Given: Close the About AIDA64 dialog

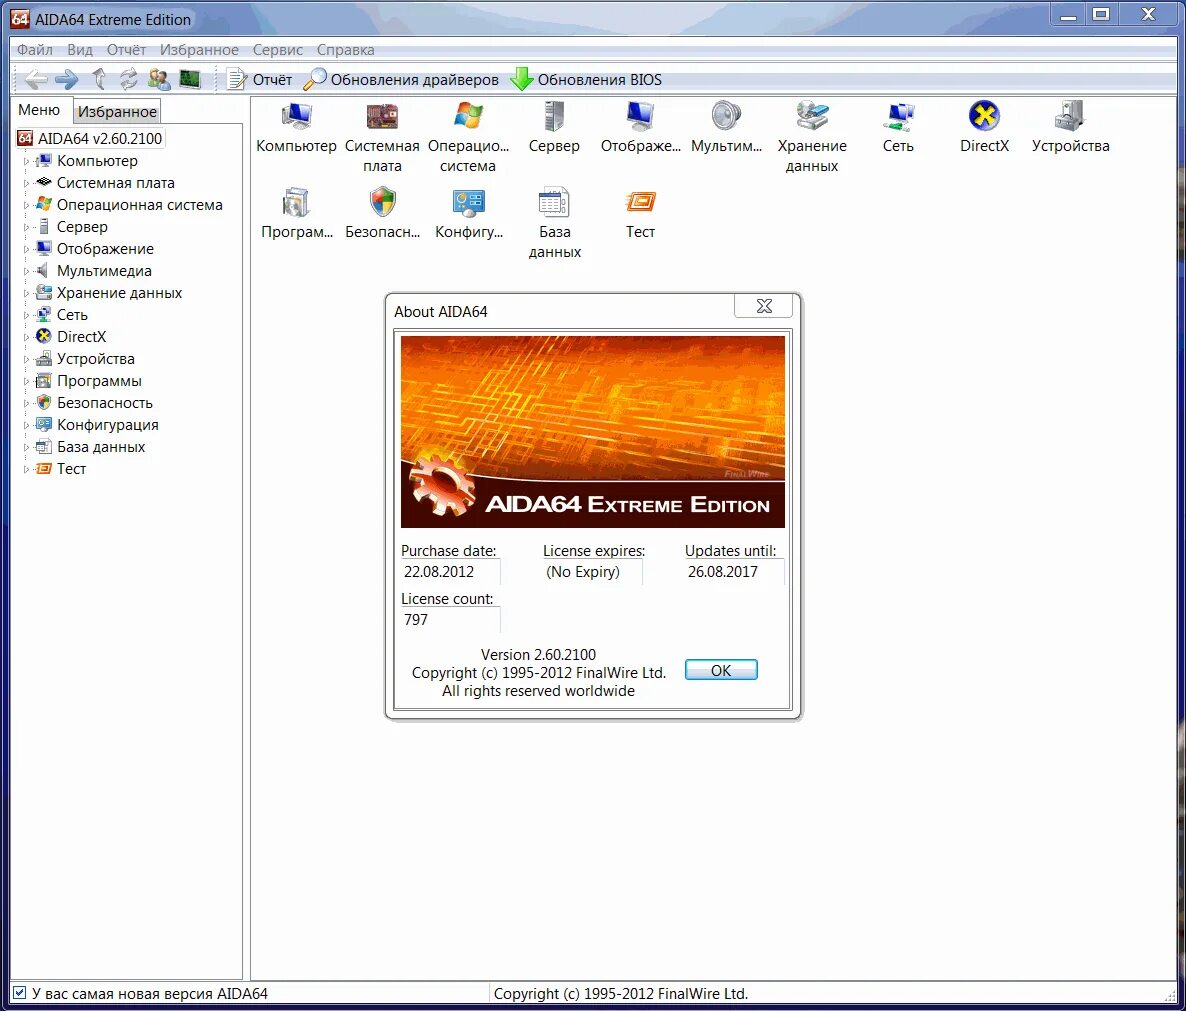Looking at the screenshot, I should point(764,305).
